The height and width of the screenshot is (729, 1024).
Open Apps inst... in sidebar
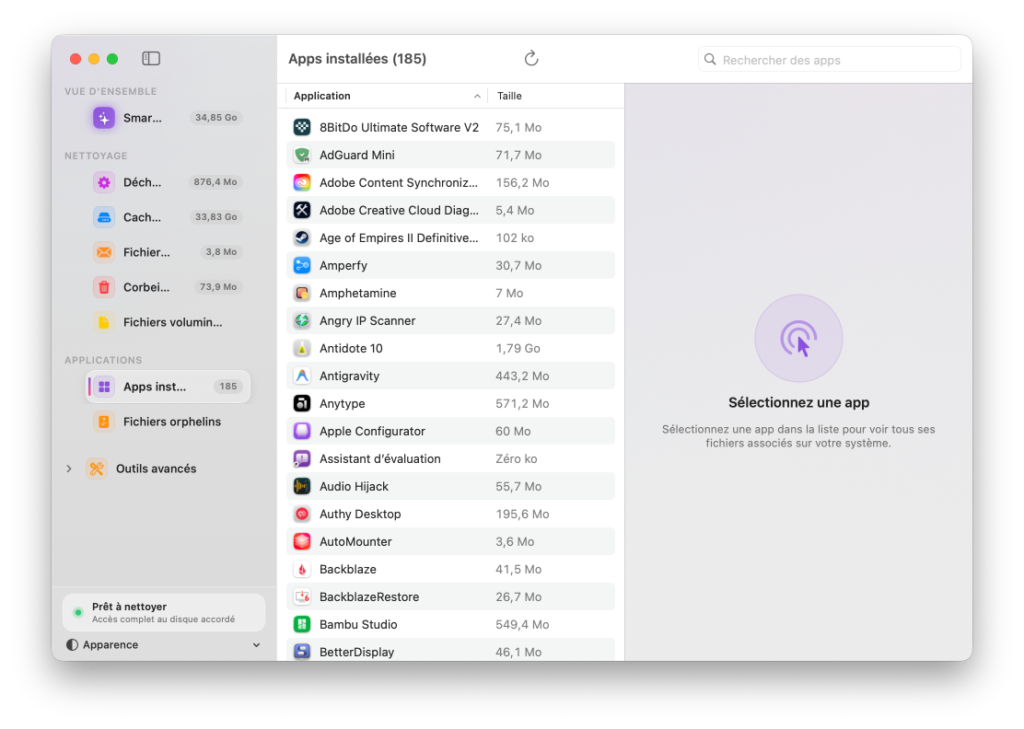coord(168,387)
